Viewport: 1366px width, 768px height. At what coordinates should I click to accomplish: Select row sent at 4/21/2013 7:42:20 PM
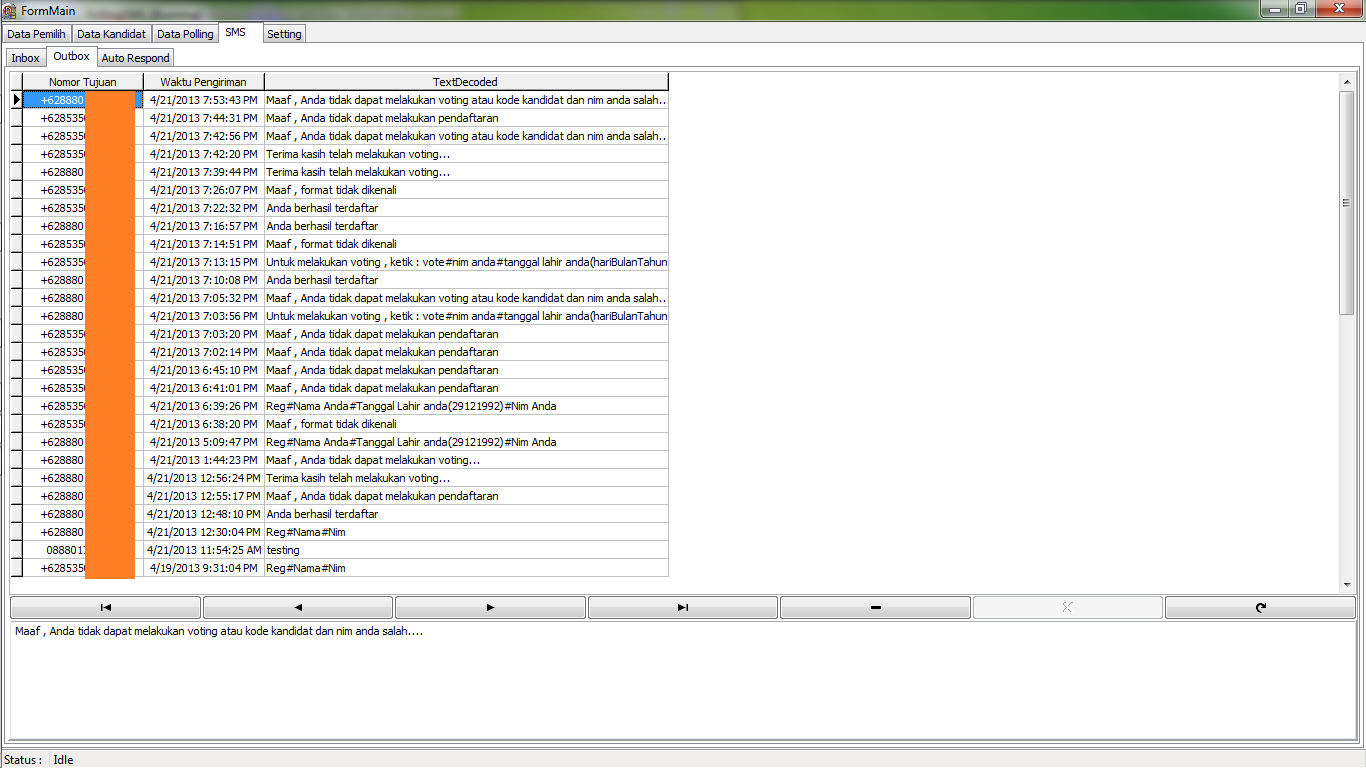click(x=340, y=154)
